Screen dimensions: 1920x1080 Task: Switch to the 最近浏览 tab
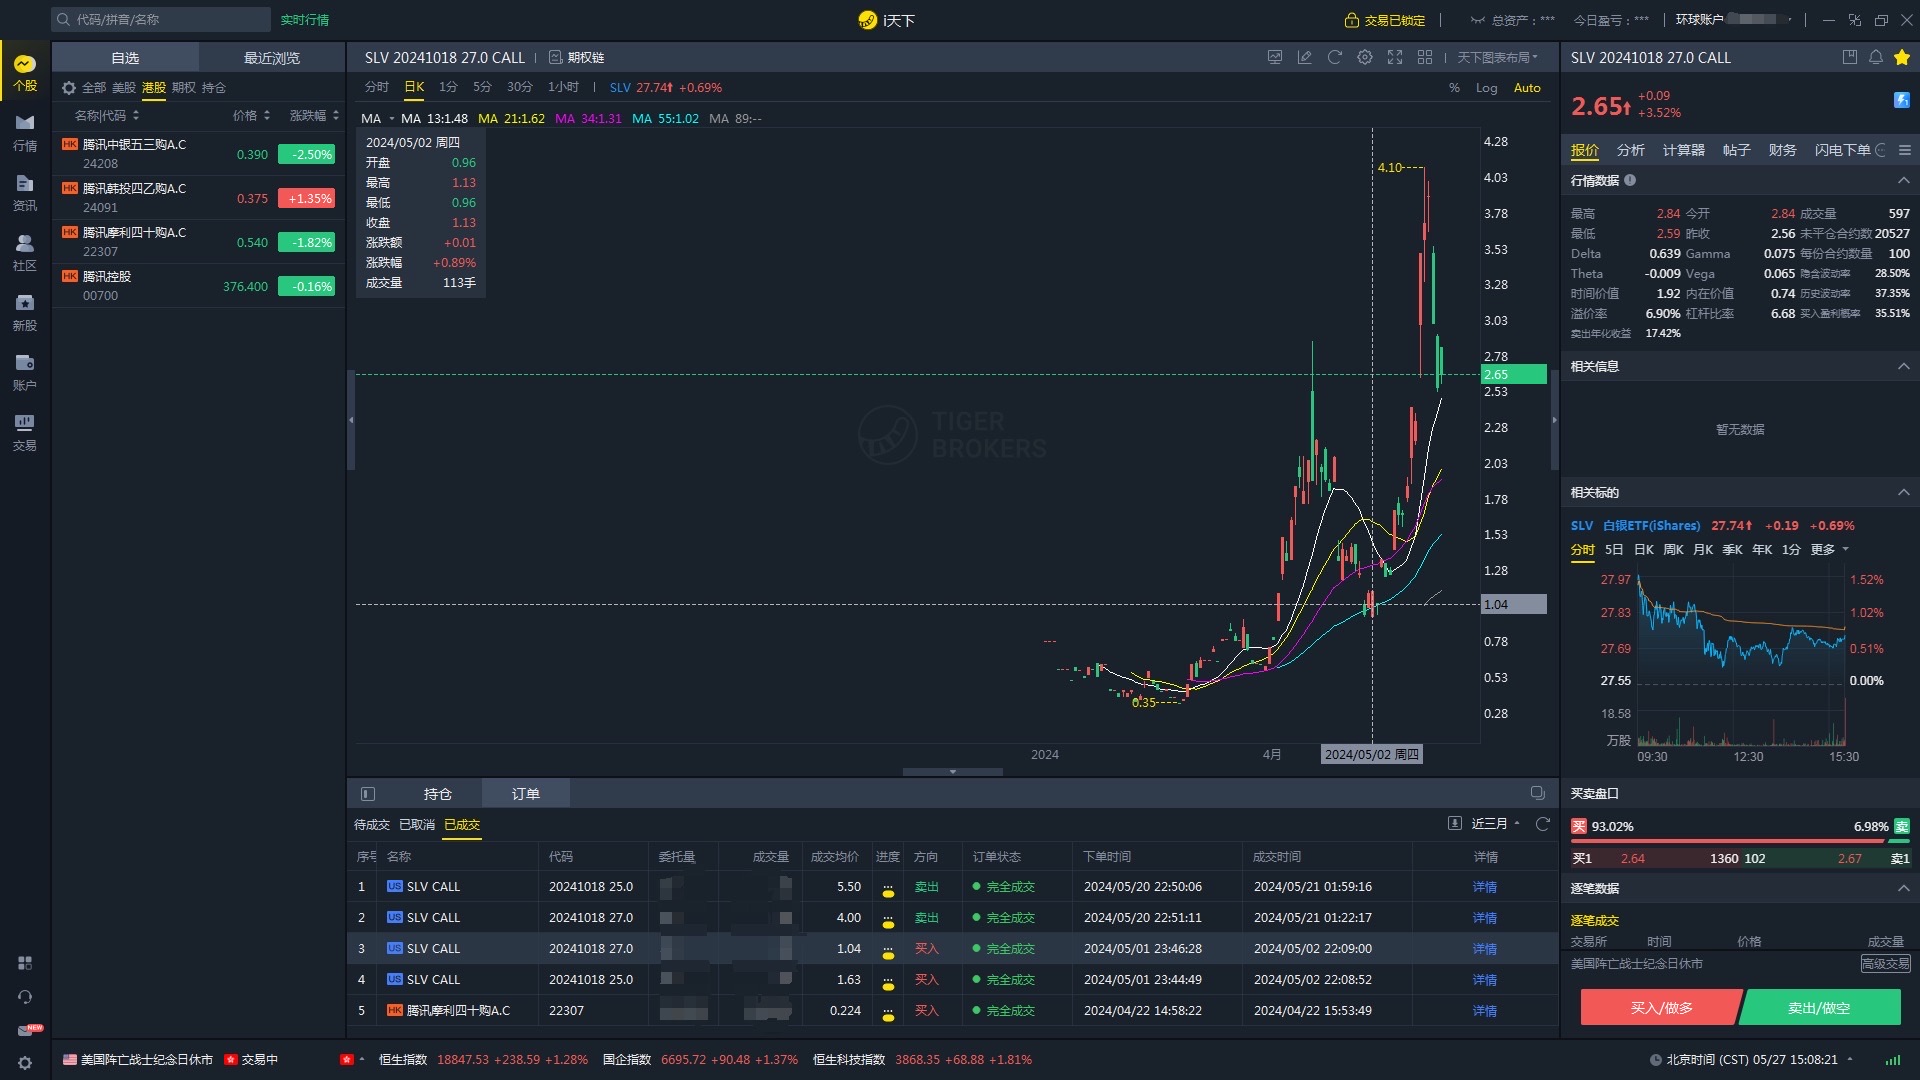[x=272, y=58]
